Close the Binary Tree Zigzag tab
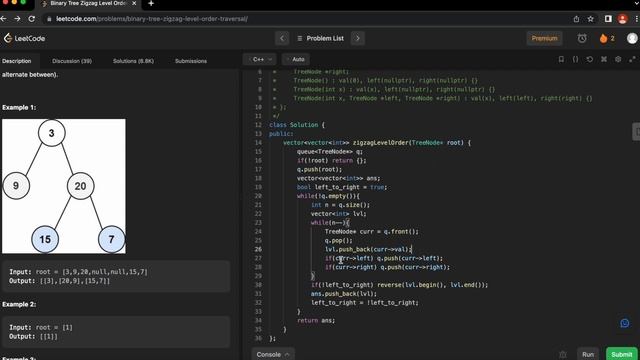This screenshot has height=360, width=640. (x=134, y=3)
